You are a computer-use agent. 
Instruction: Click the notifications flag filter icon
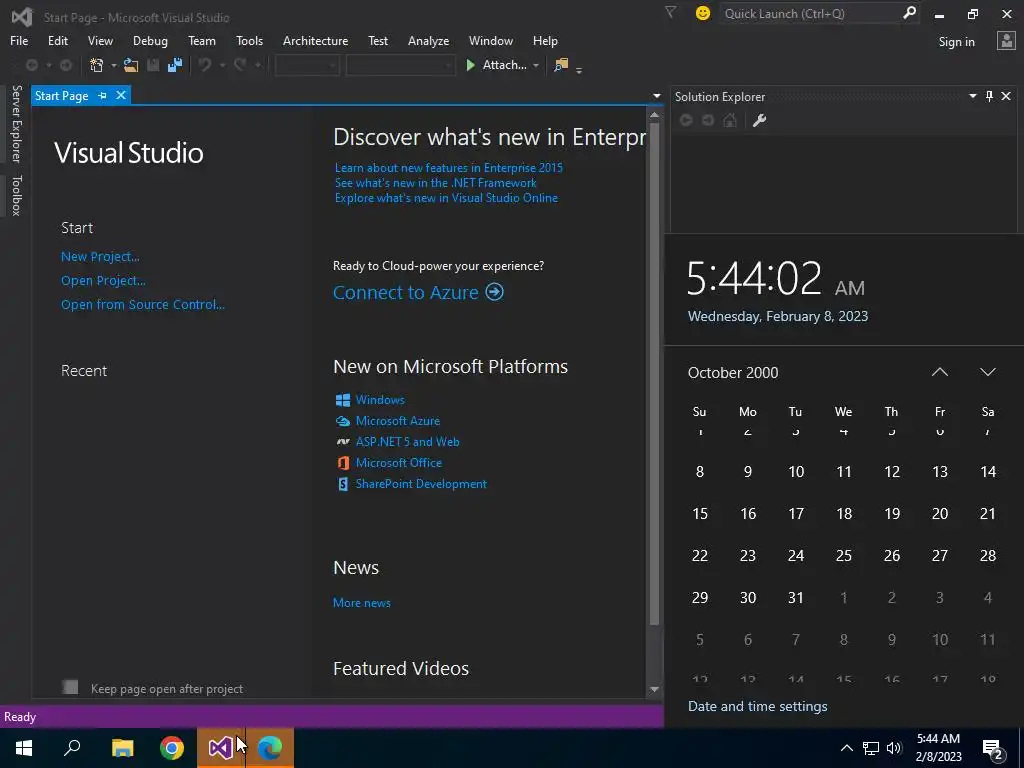pyautogui.click(x=671, y=12)
